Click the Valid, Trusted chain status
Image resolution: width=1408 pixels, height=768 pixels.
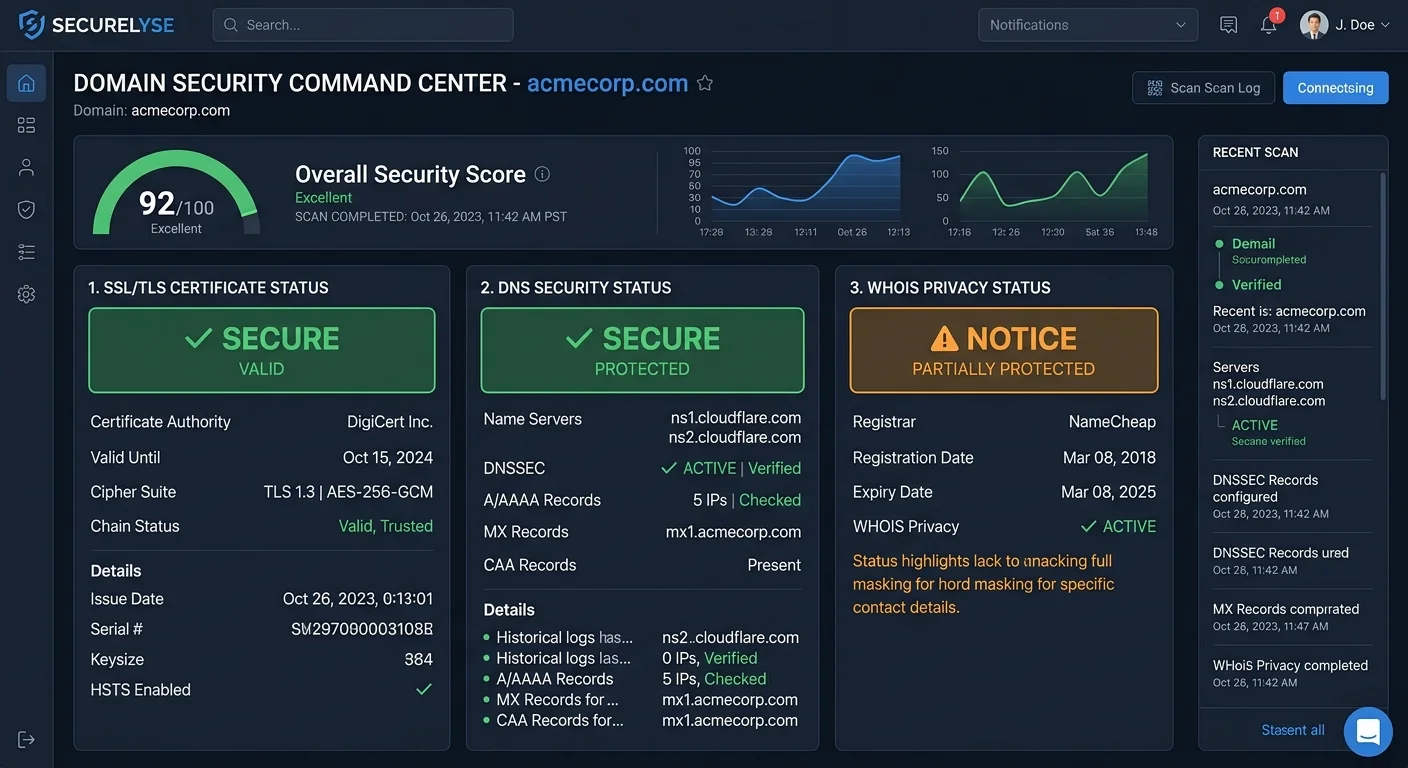(386, 526)
